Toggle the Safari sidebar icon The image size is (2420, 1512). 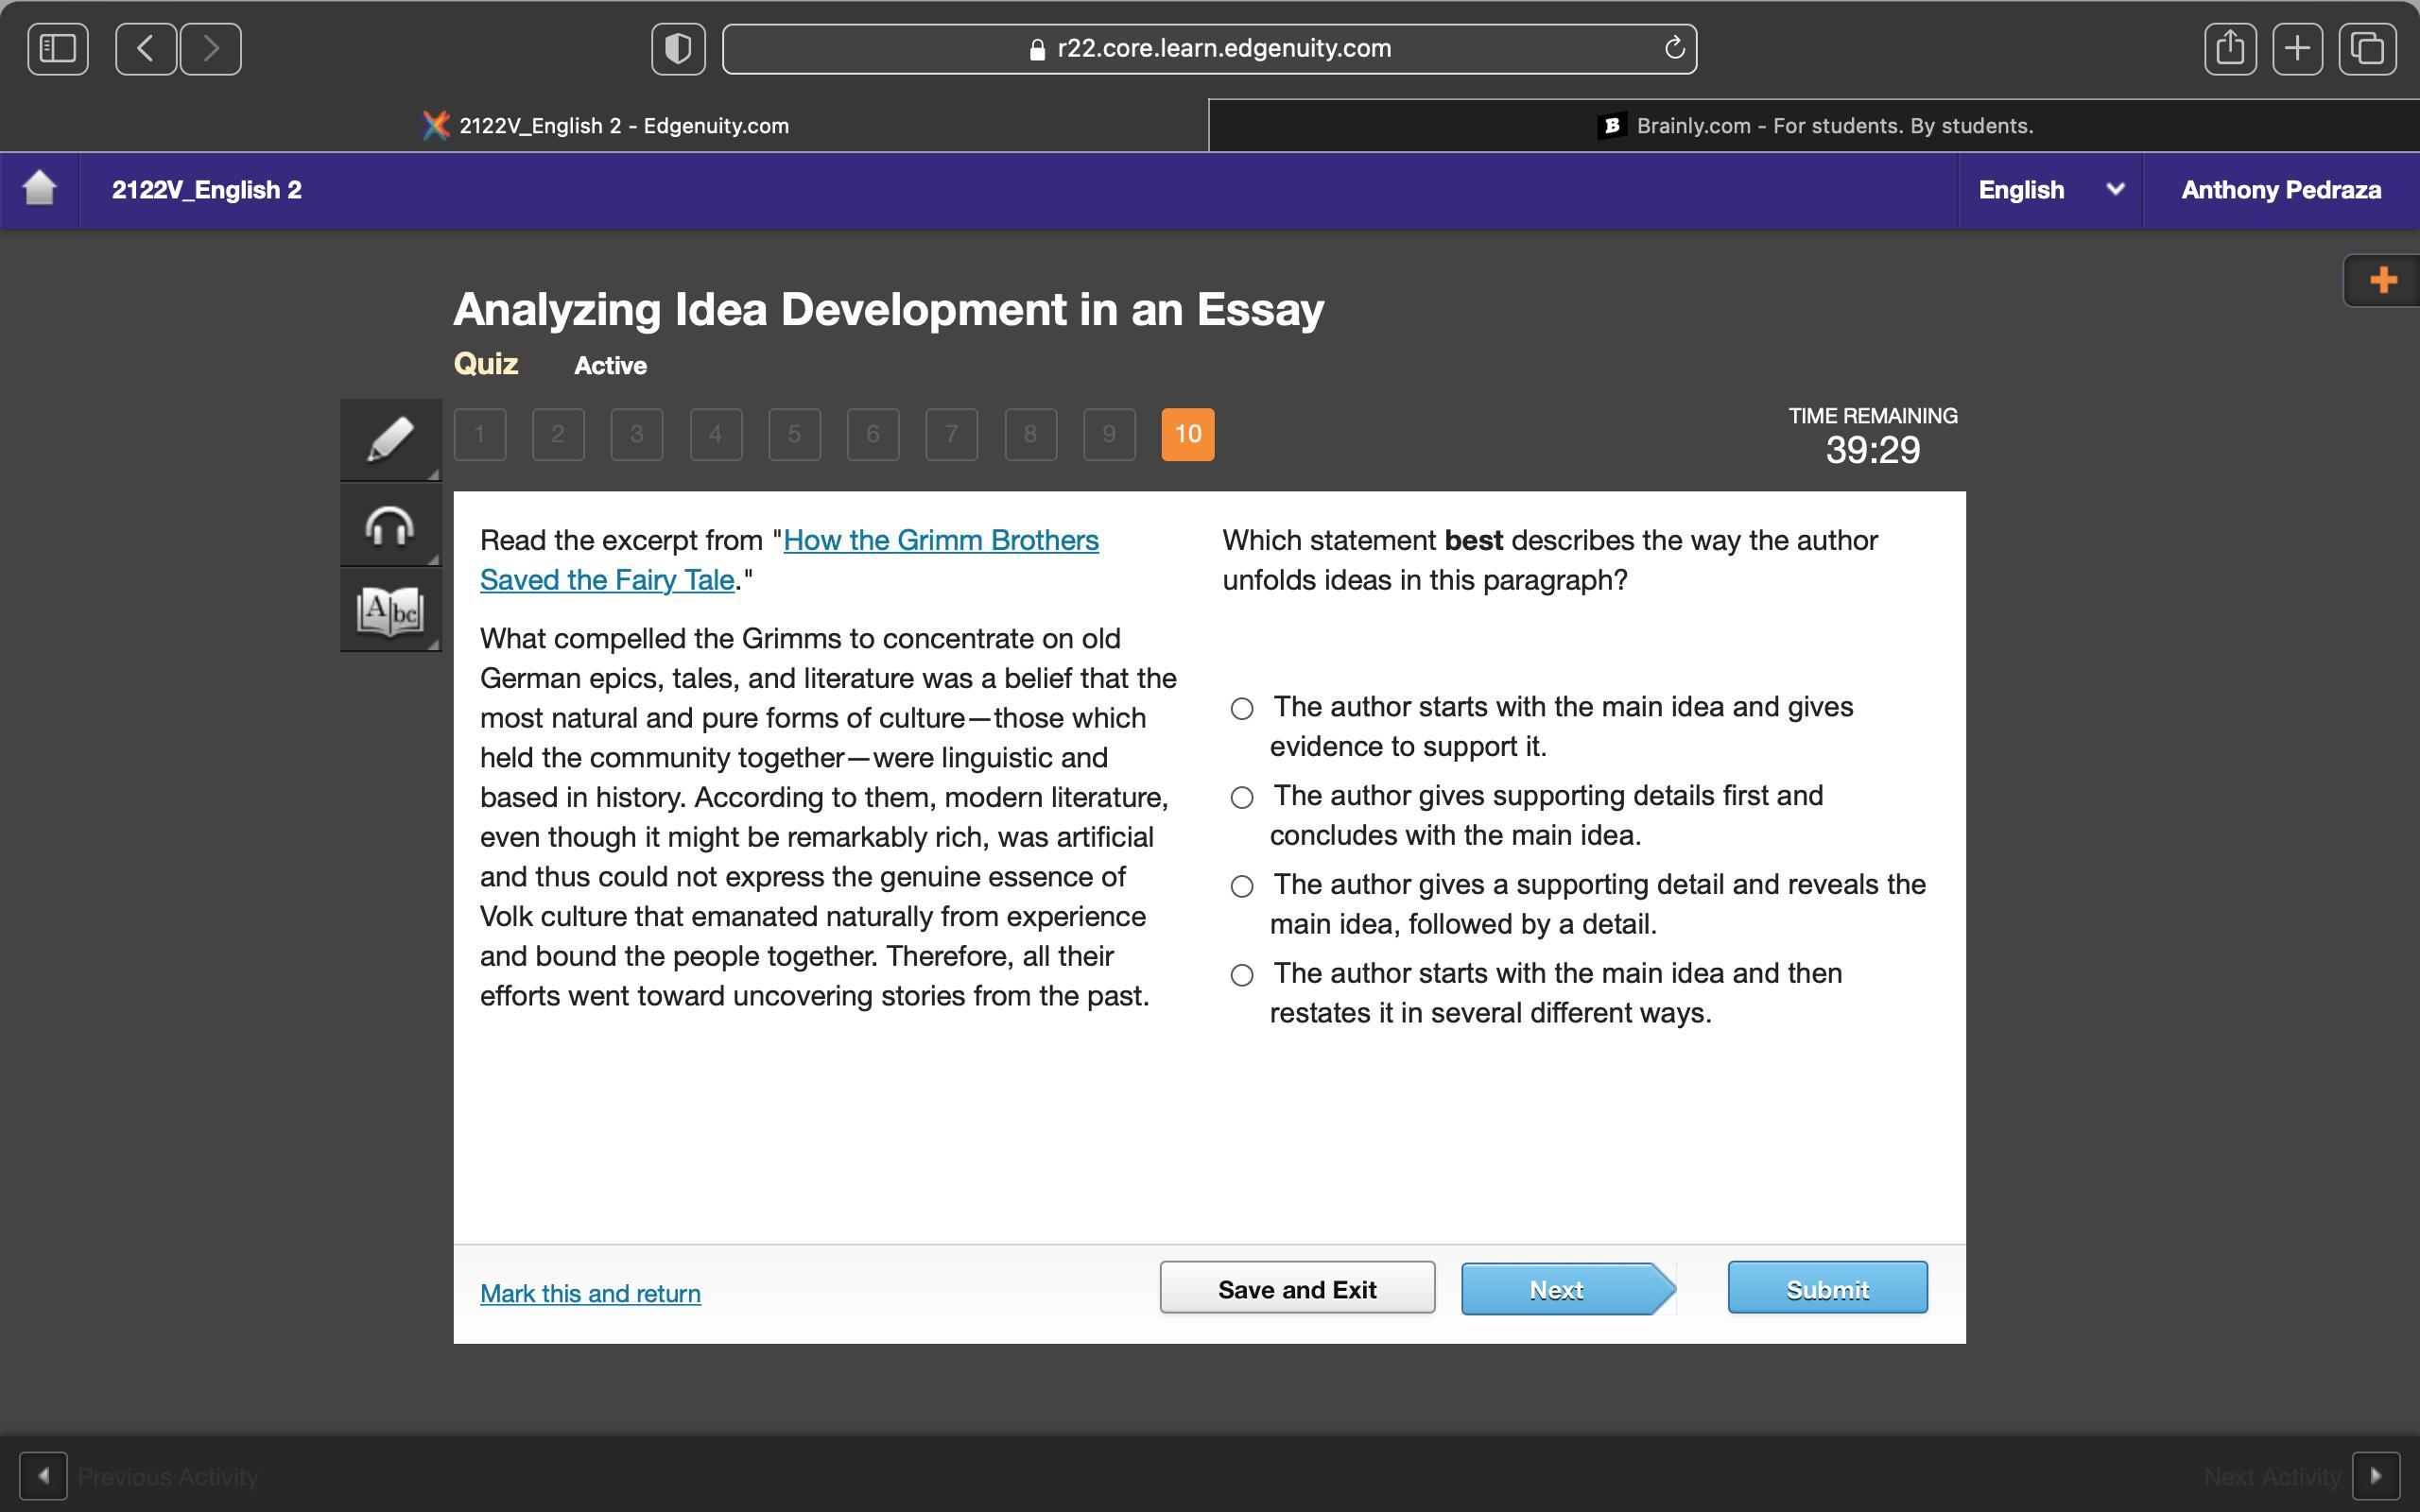(58, 48)
